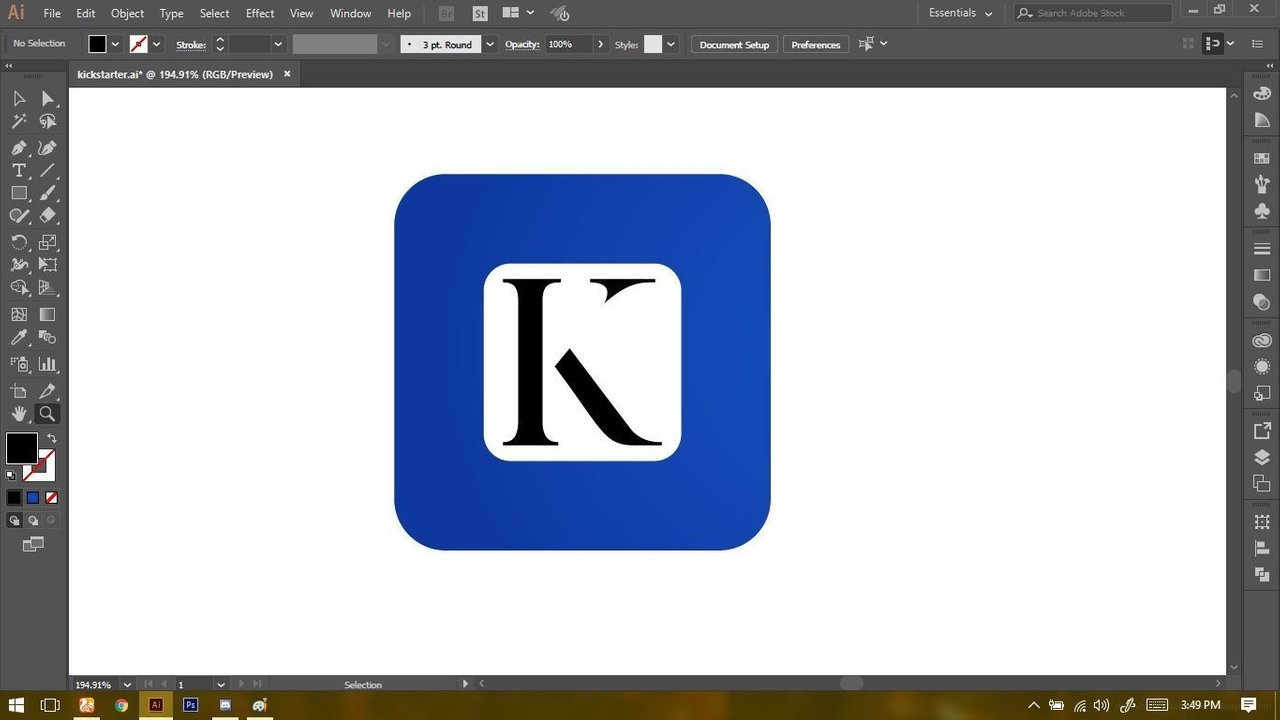Screen dimensions: 1280x720
Task: Select the Mesh tool
Action: tap(19, 314)
